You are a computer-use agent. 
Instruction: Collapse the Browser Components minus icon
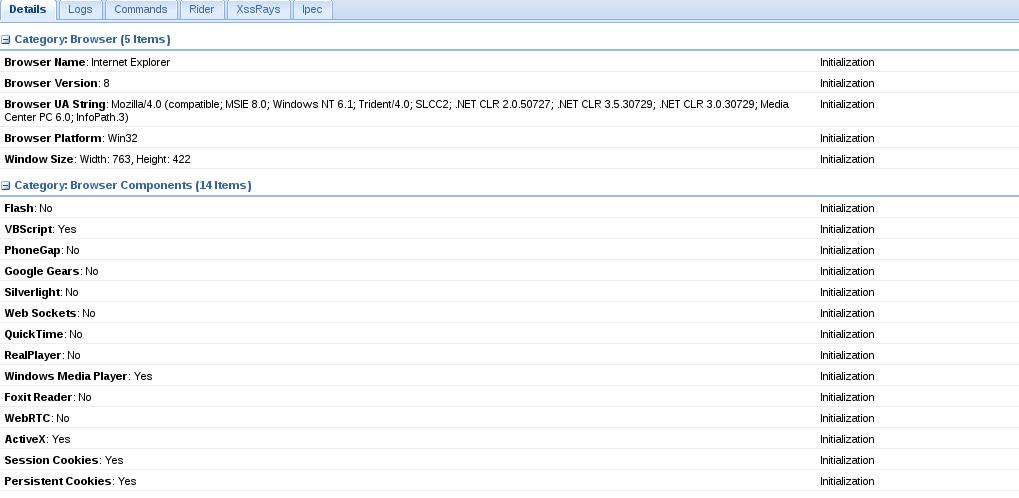(6, 186)
